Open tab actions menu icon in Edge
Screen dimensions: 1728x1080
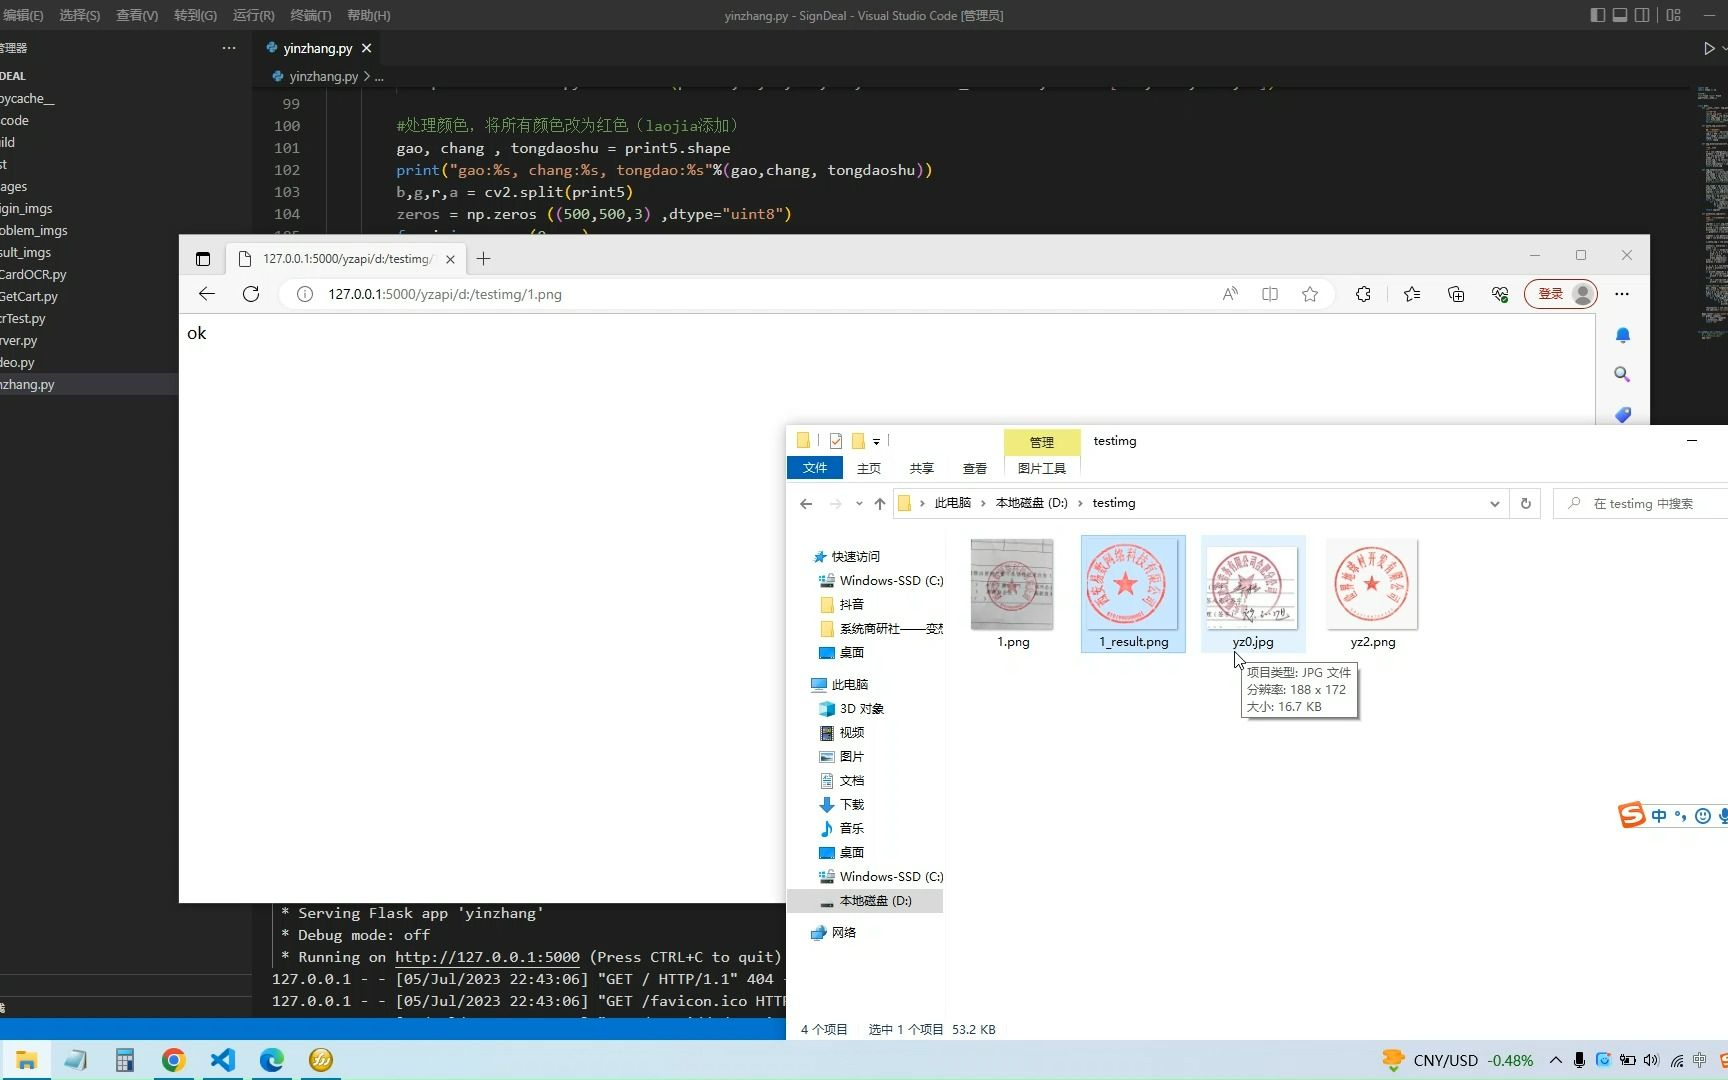pyautogui.click(x=203, y=259)
